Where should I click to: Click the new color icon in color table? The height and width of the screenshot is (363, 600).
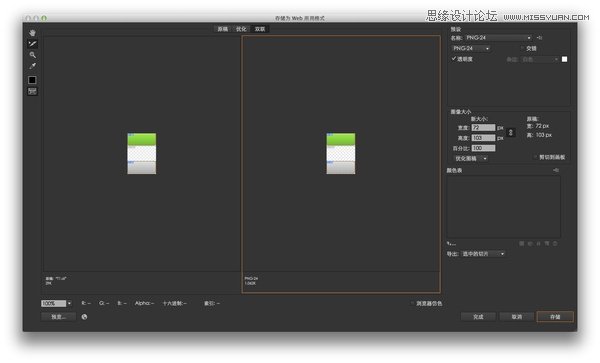coord(547,244)
